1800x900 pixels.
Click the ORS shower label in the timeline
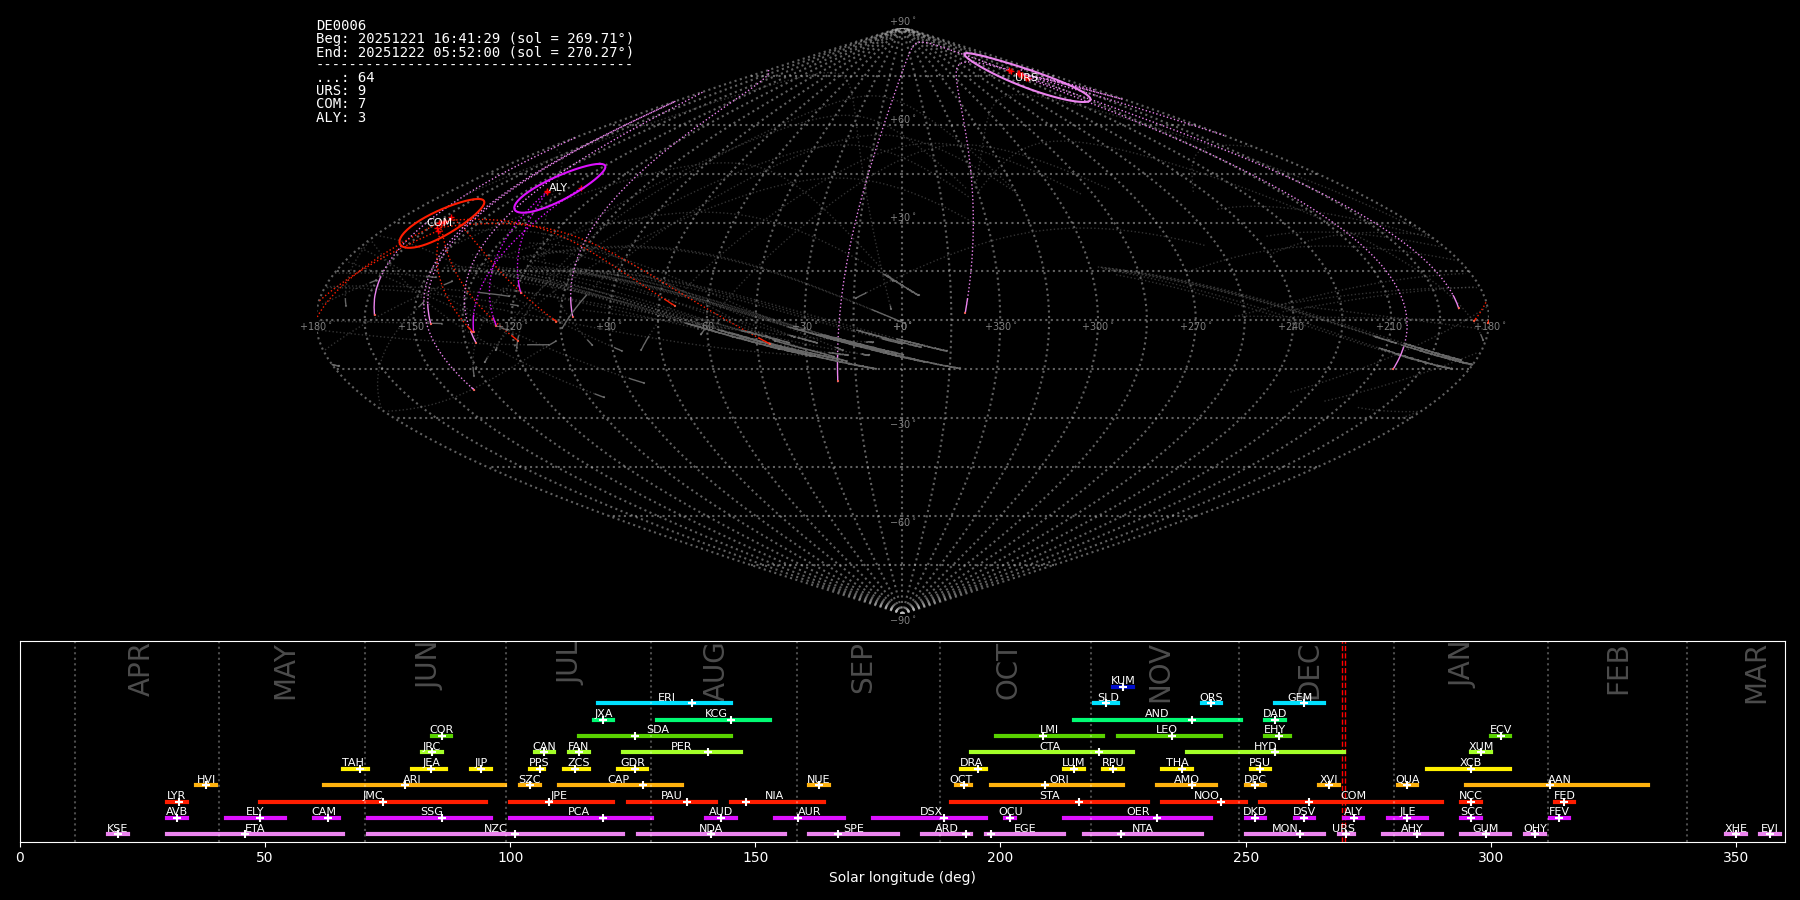click(1211, 698)
